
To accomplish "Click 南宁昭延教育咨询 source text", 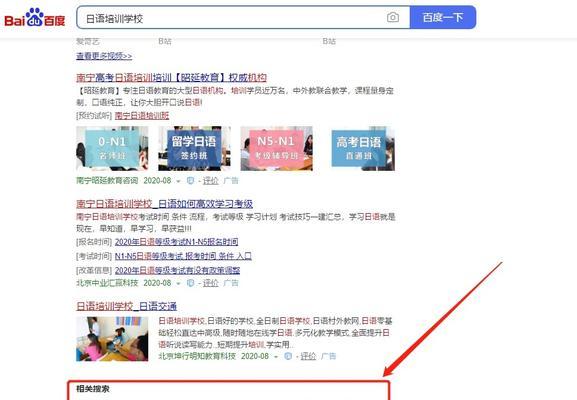I will coord(107,181).
